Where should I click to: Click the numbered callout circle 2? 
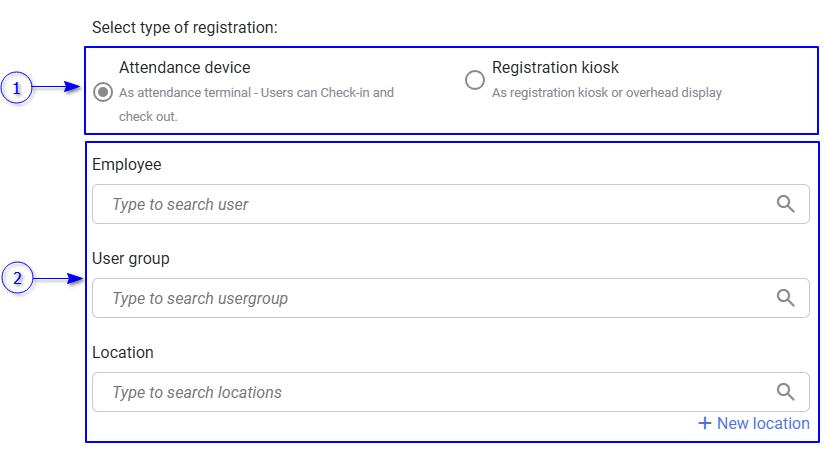click(16, 278)
